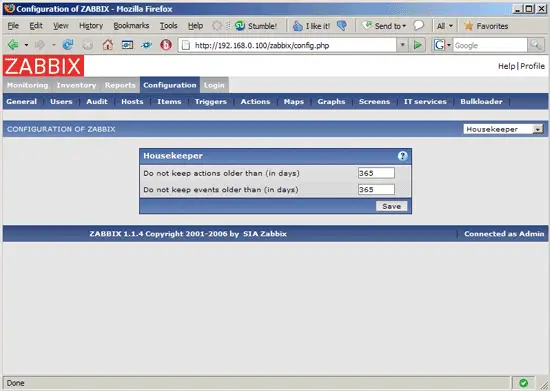Click the search magnifier icon in the Google box

(x=535, y=45)
